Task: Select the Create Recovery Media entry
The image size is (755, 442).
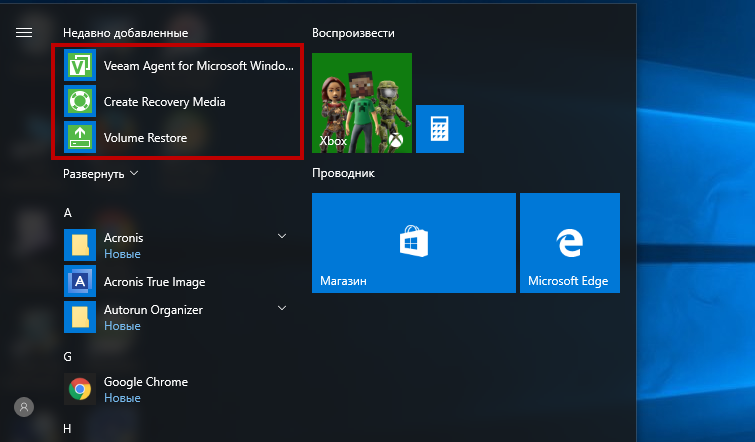Action: point(179,101)
